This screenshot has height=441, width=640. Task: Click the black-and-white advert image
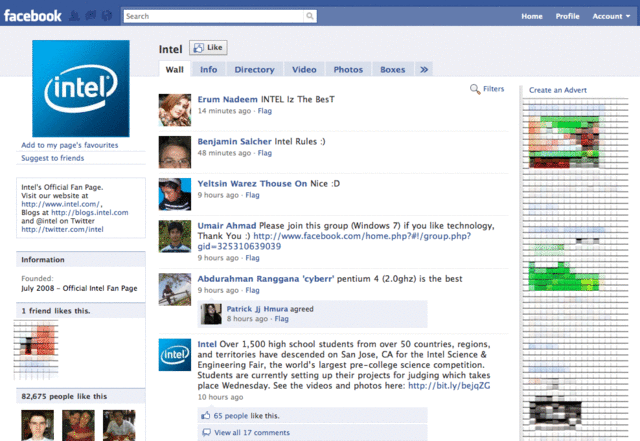(555, 412)
